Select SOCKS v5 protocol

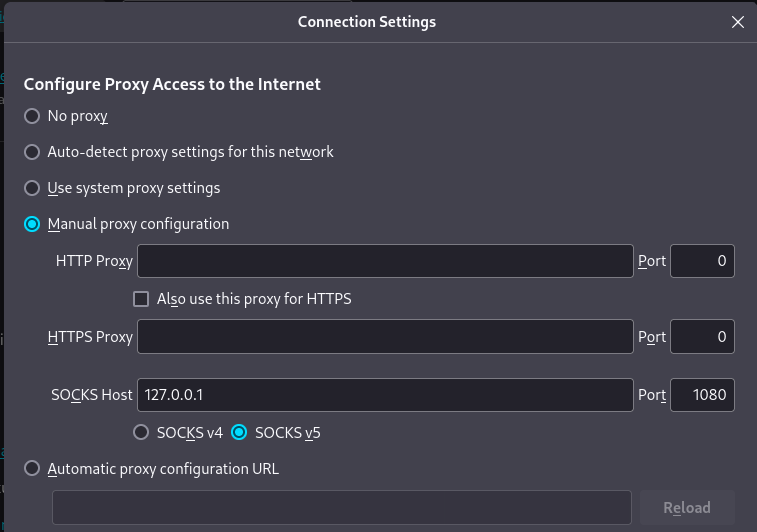239,433
